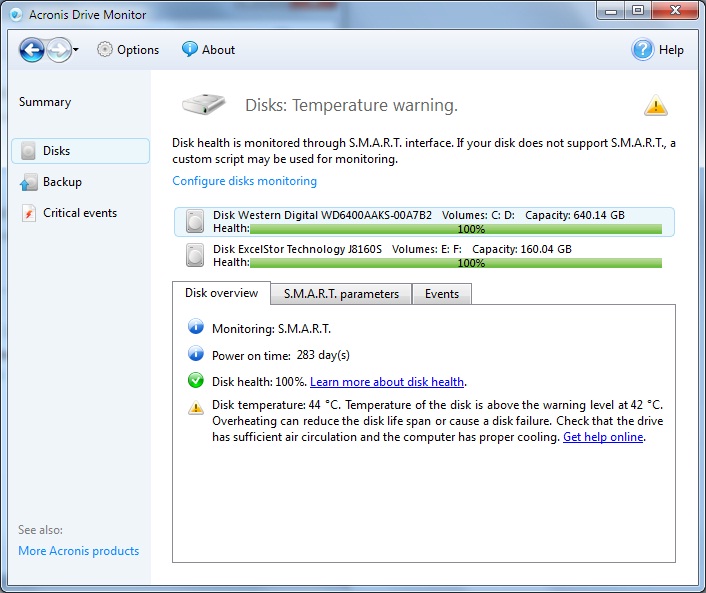Image resolution: width=706 pixels, height=593 pixels.
Task: Click Western Digital health bar at 100%
Action: click(x=456, y=229)
